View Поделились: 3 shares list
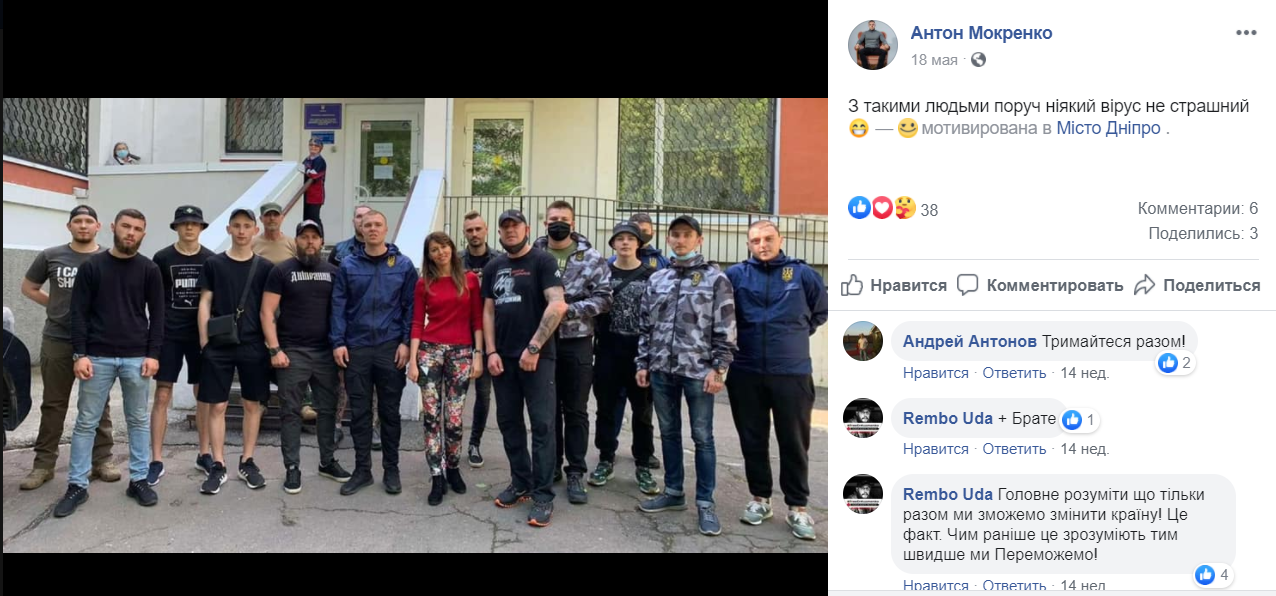The width and height of the screenshot is (1276, 596). 1203,234
